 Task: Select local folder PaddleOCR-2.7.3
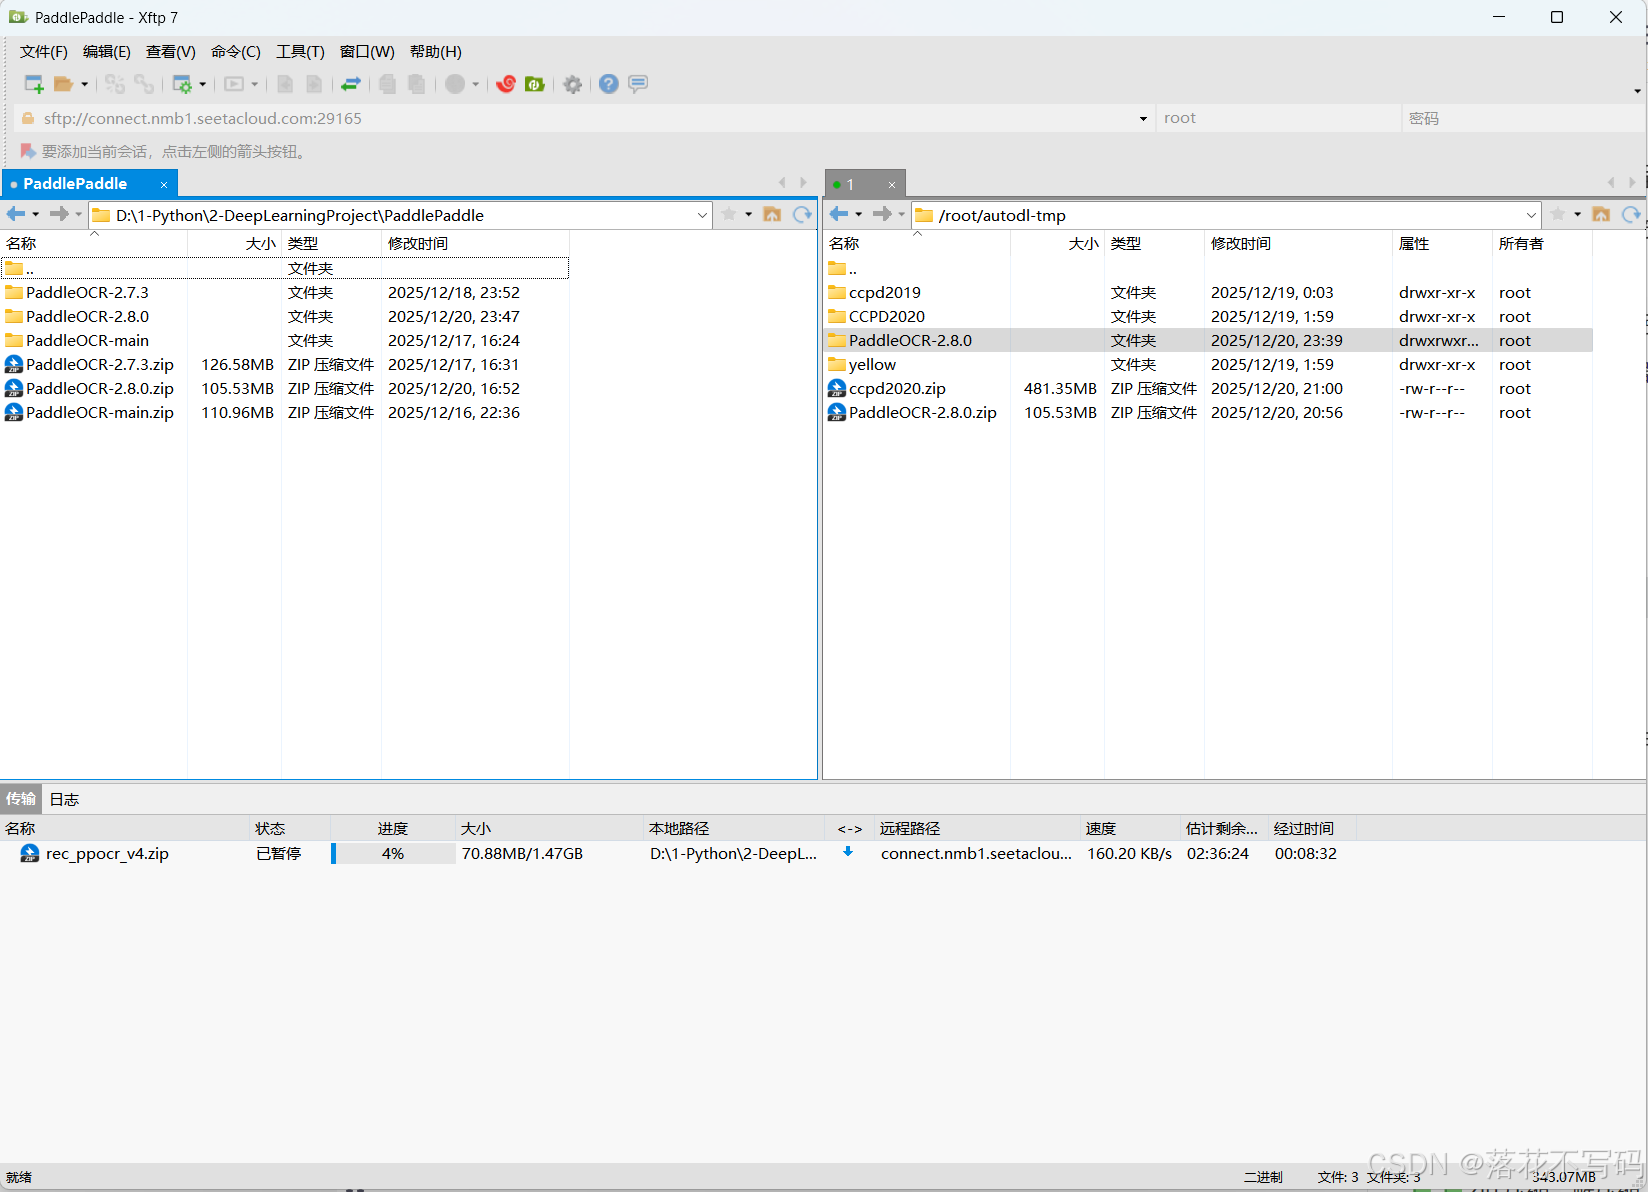87,292
